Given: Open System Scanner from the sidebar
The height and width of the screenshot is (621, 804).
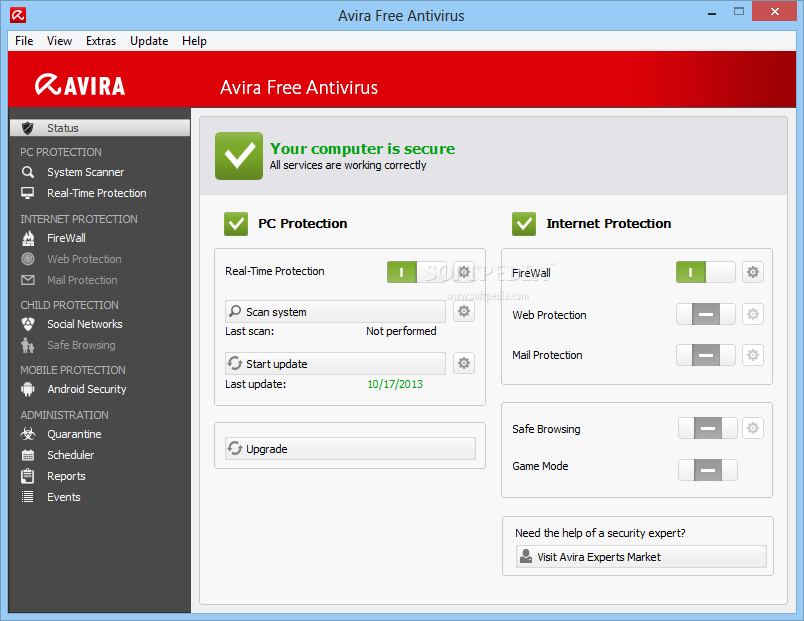Looking at the screenshot, I should pos(85,172).
